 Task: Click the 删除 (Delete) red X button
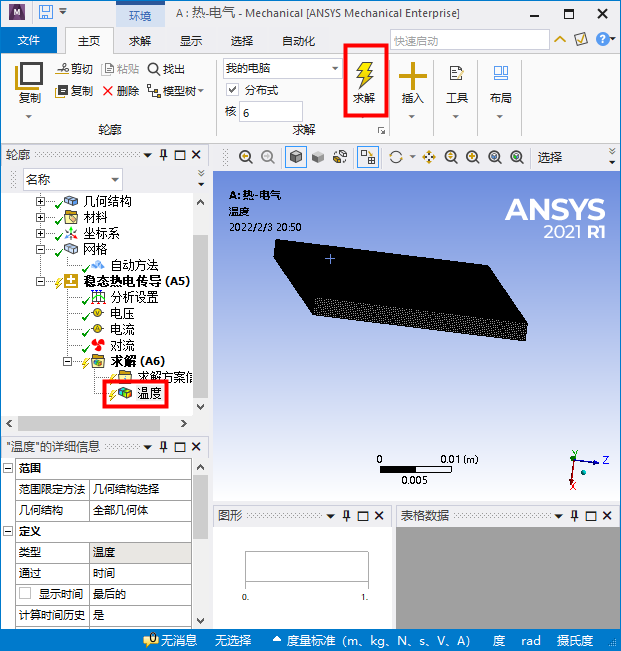pos(120,91)
